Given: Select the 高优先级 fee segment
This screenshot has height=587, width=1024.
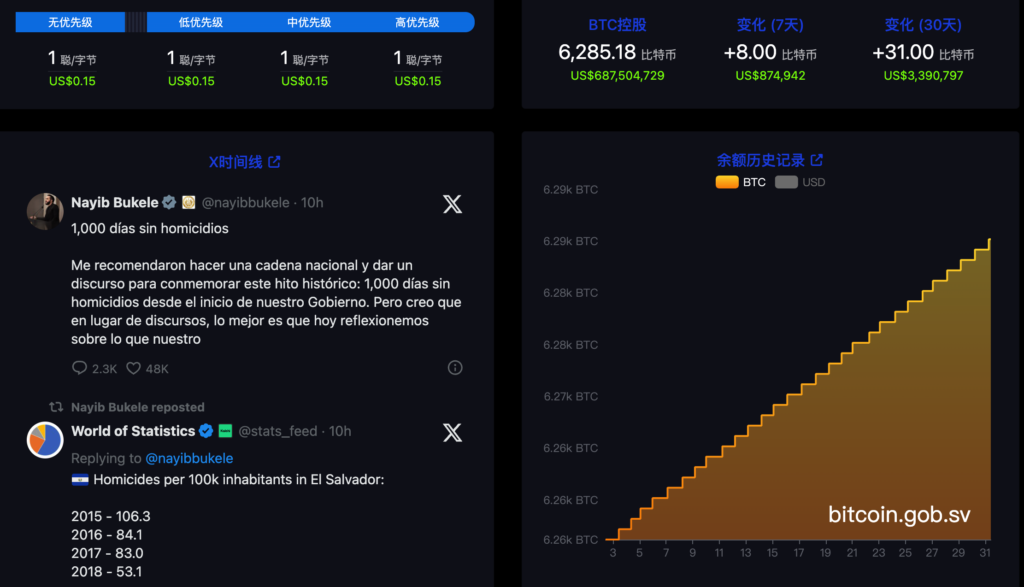Looking at the screenshot, I should (x=417, y=22).
